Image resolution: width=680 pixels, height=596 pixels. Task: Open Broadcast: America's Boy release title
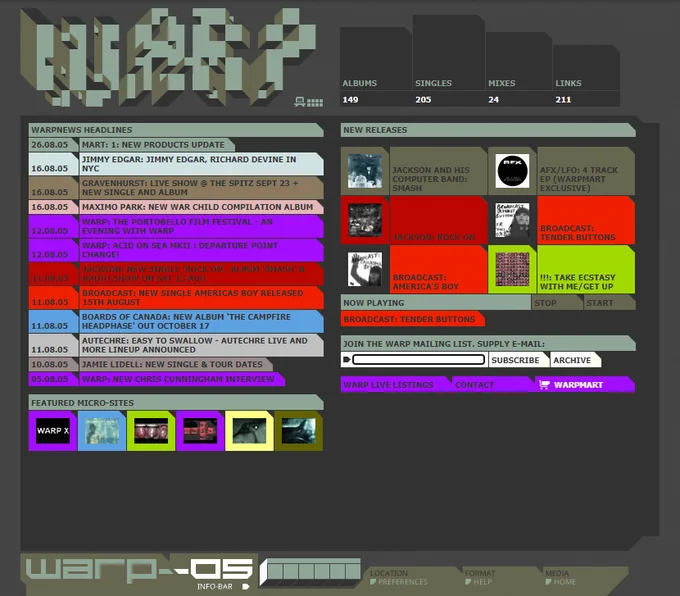438,269
